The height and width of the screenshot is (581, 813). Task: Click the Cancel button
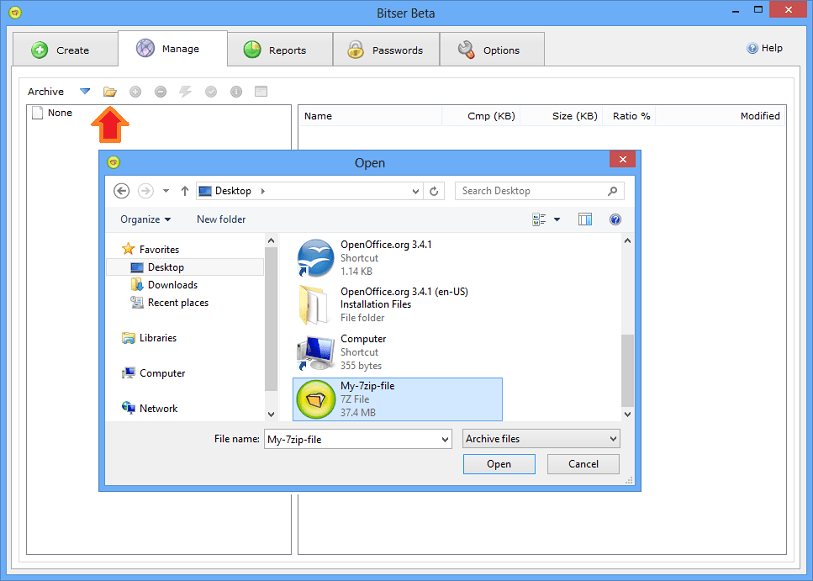click(583, 464)
